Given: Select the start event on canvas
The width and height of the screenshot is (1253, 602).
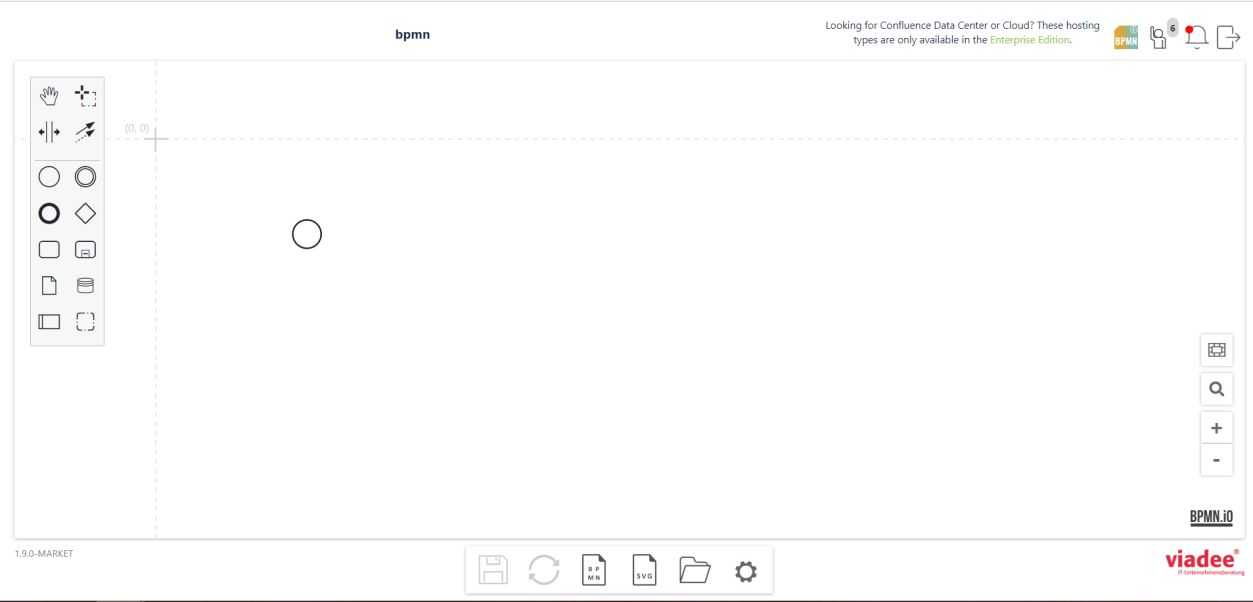Looking at the screenshot, I should [307, 234].
